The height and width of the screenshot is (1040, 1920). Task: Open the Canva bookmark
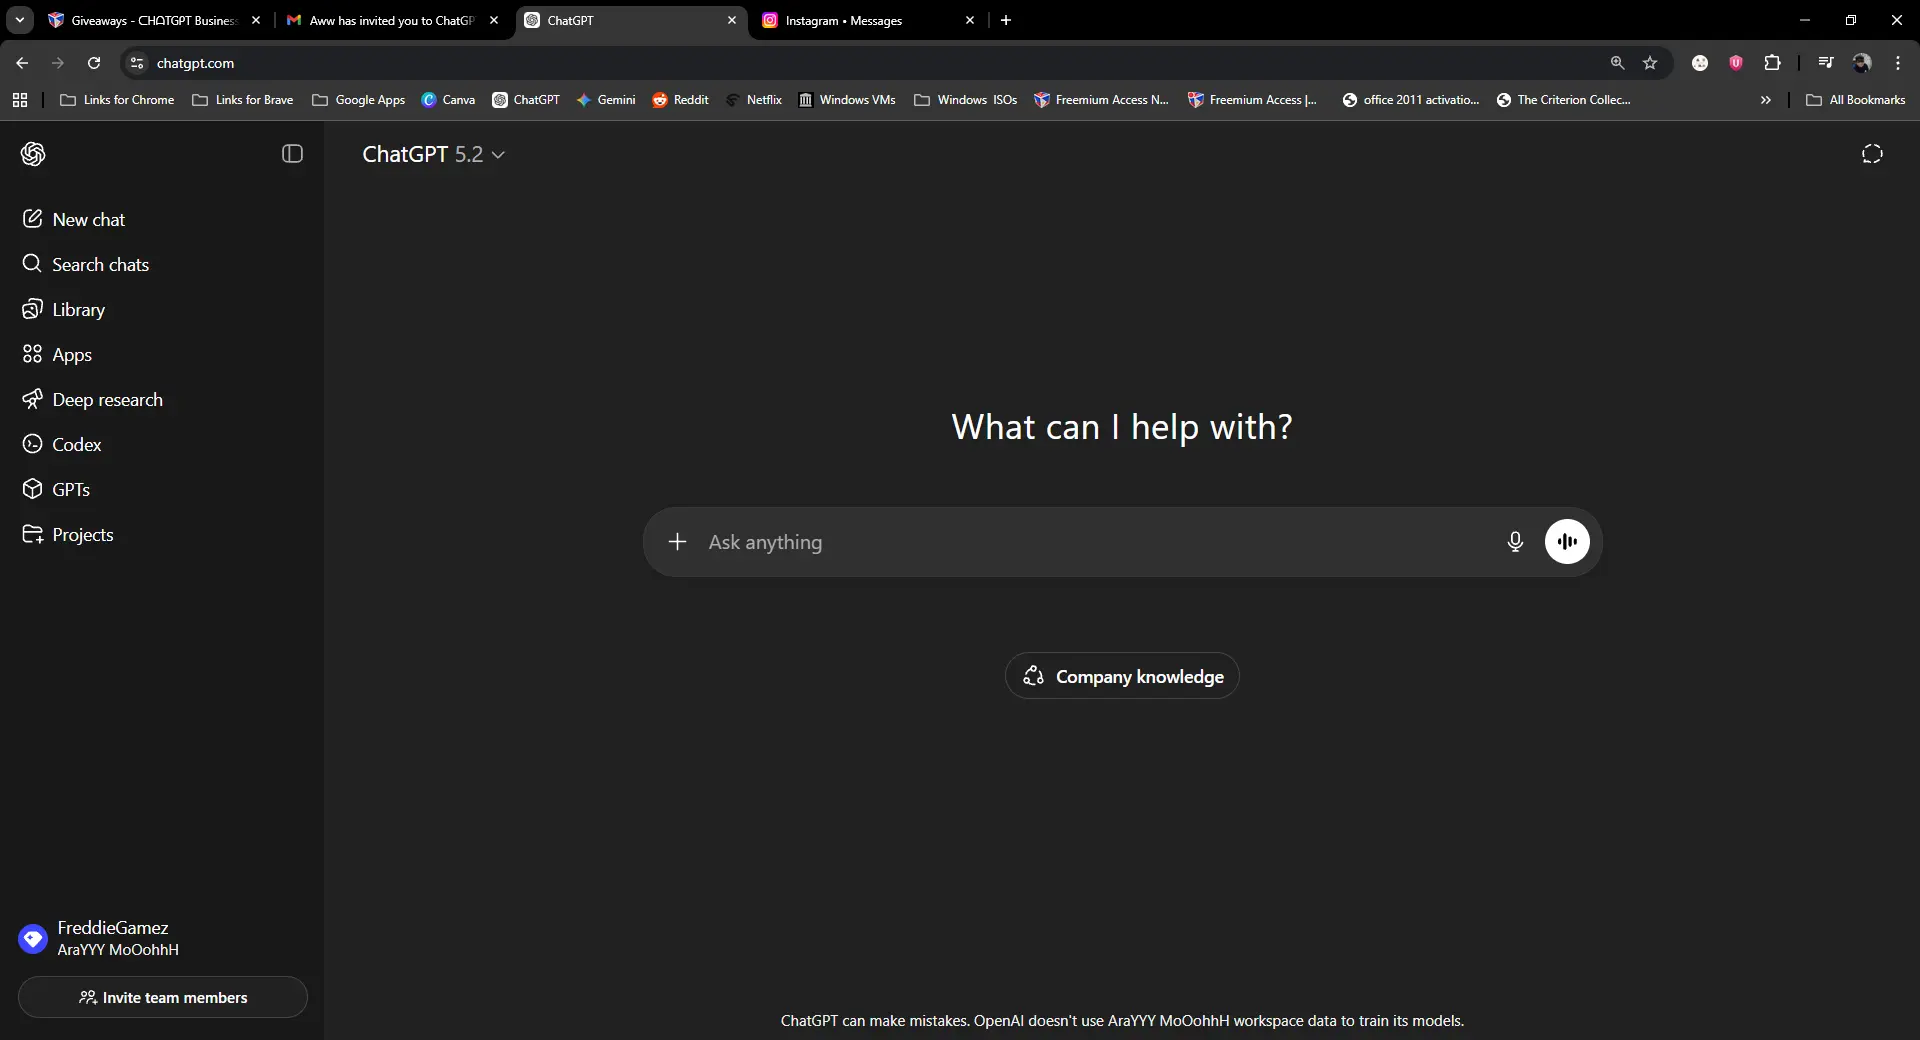pos(448,100)
